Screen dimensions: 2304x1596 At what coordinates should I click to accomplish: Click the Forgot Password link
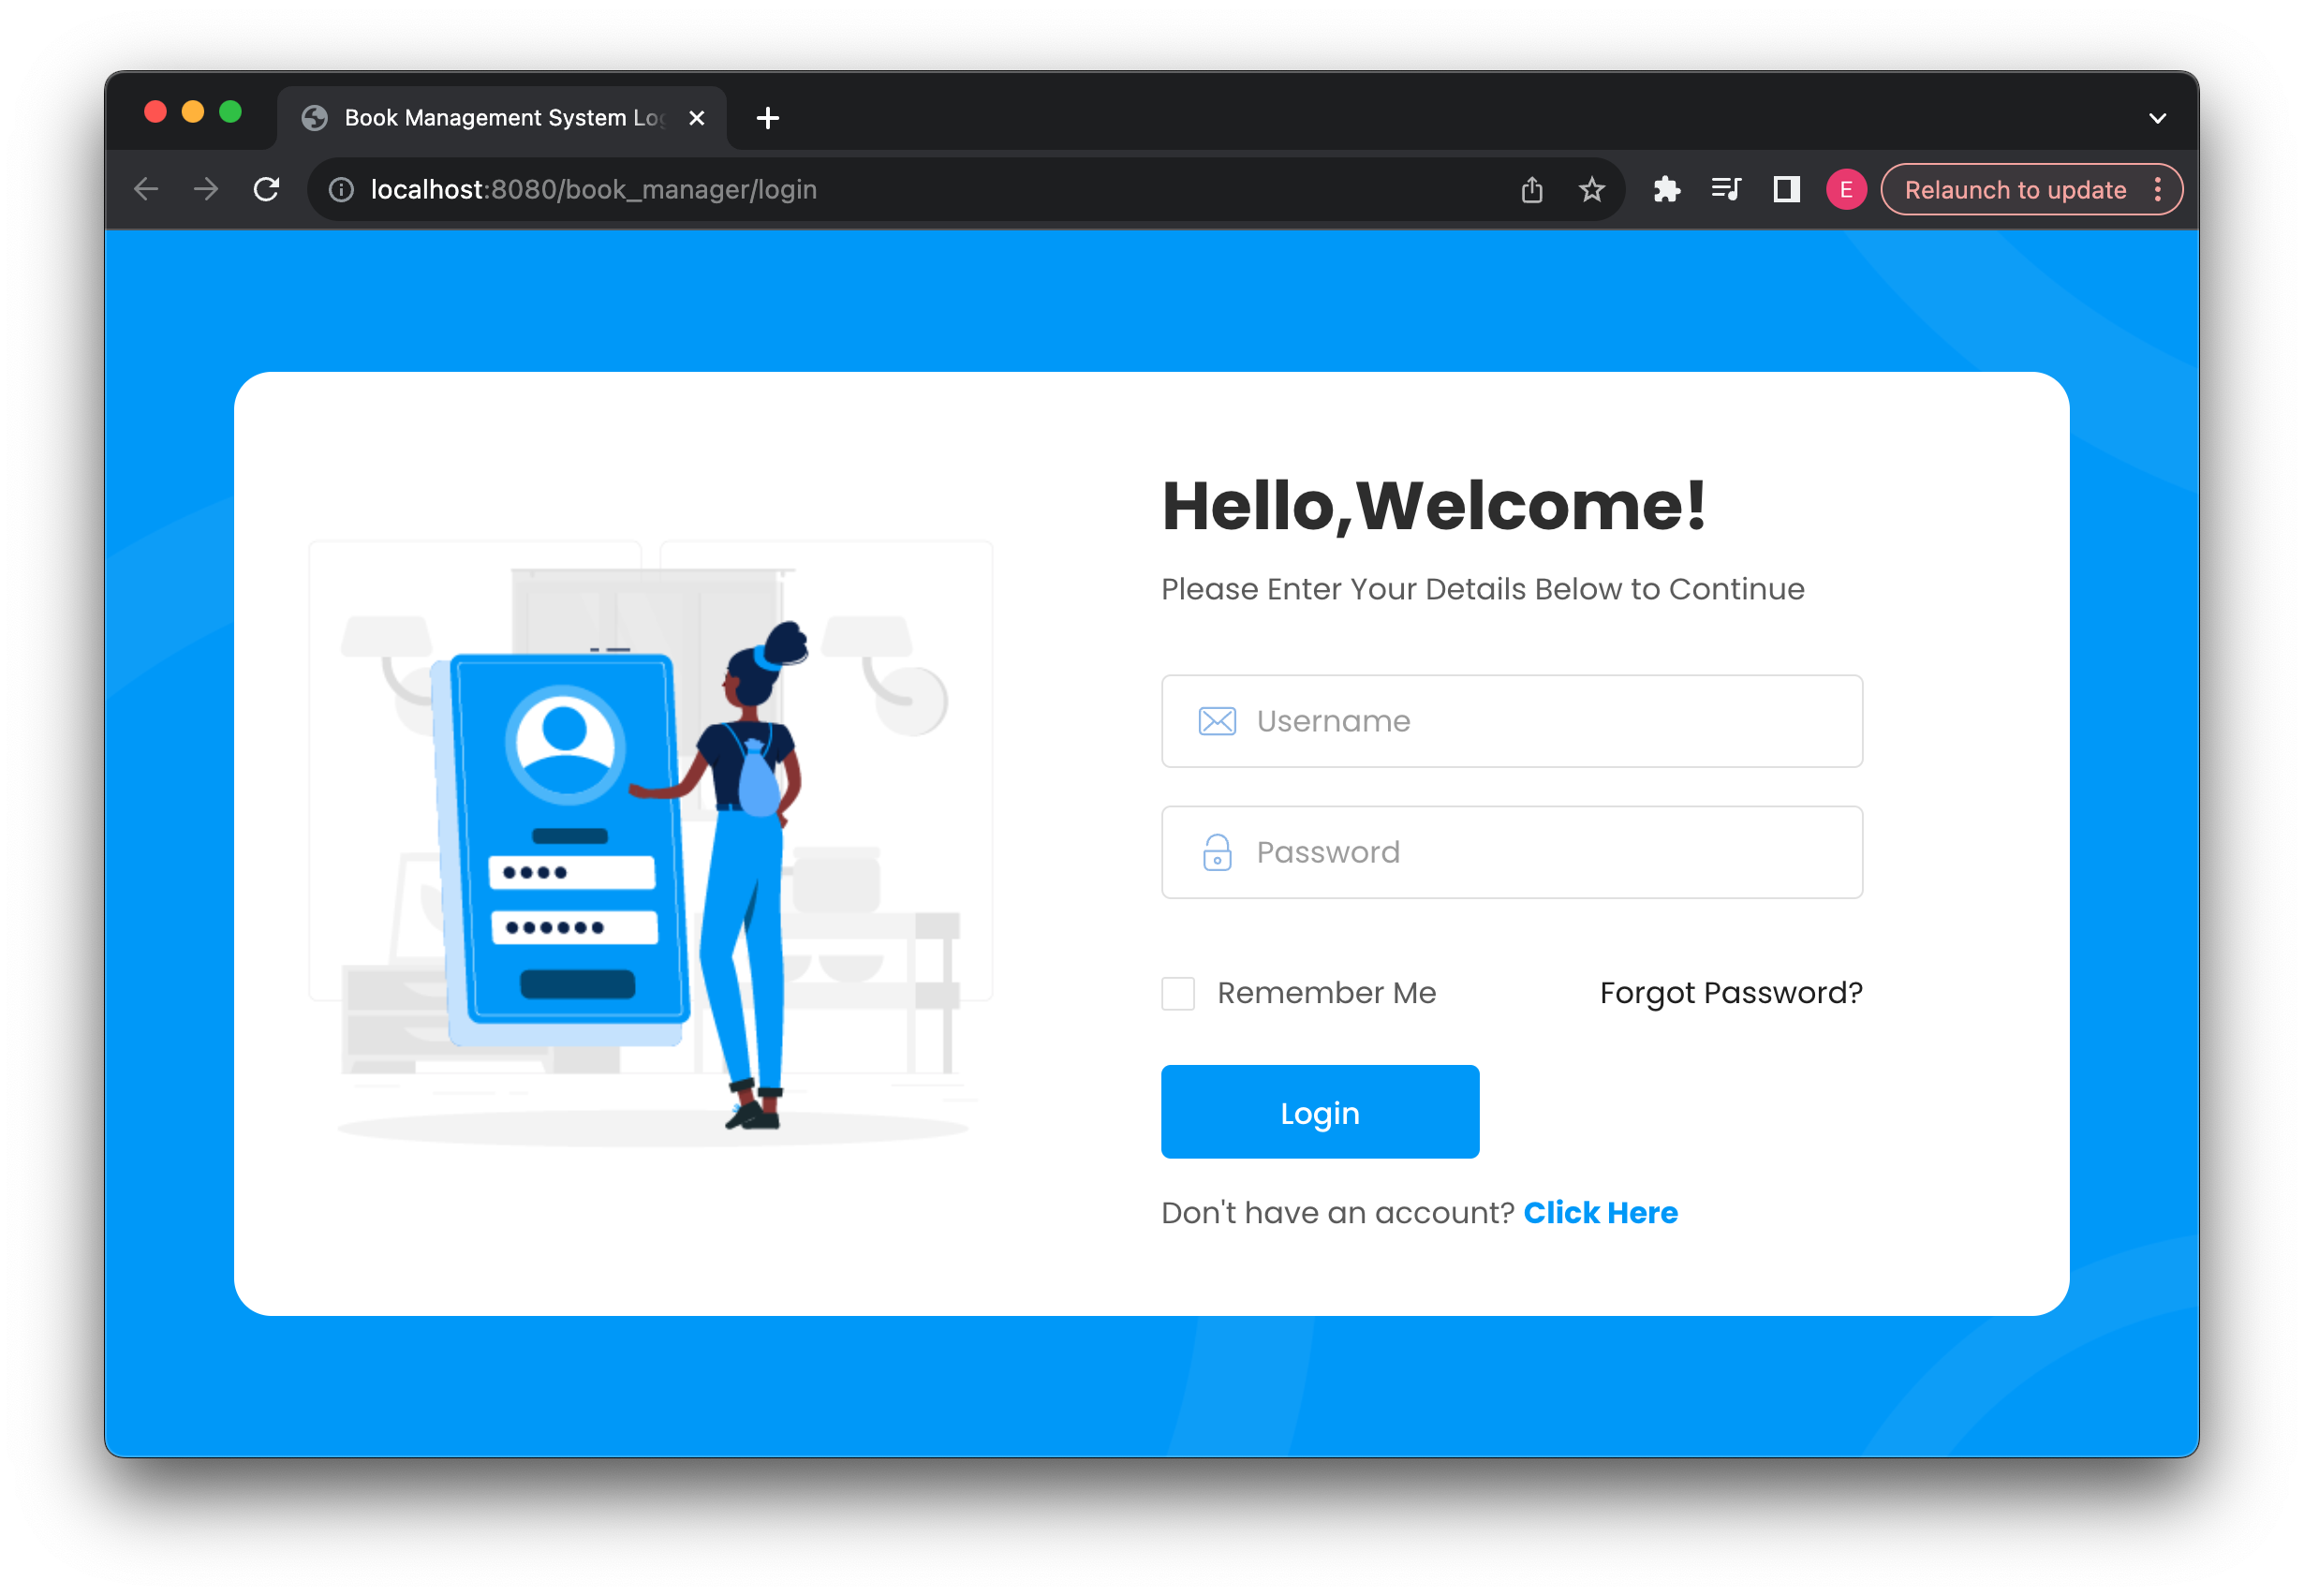pyautogui.click(x=1730, y=994)
